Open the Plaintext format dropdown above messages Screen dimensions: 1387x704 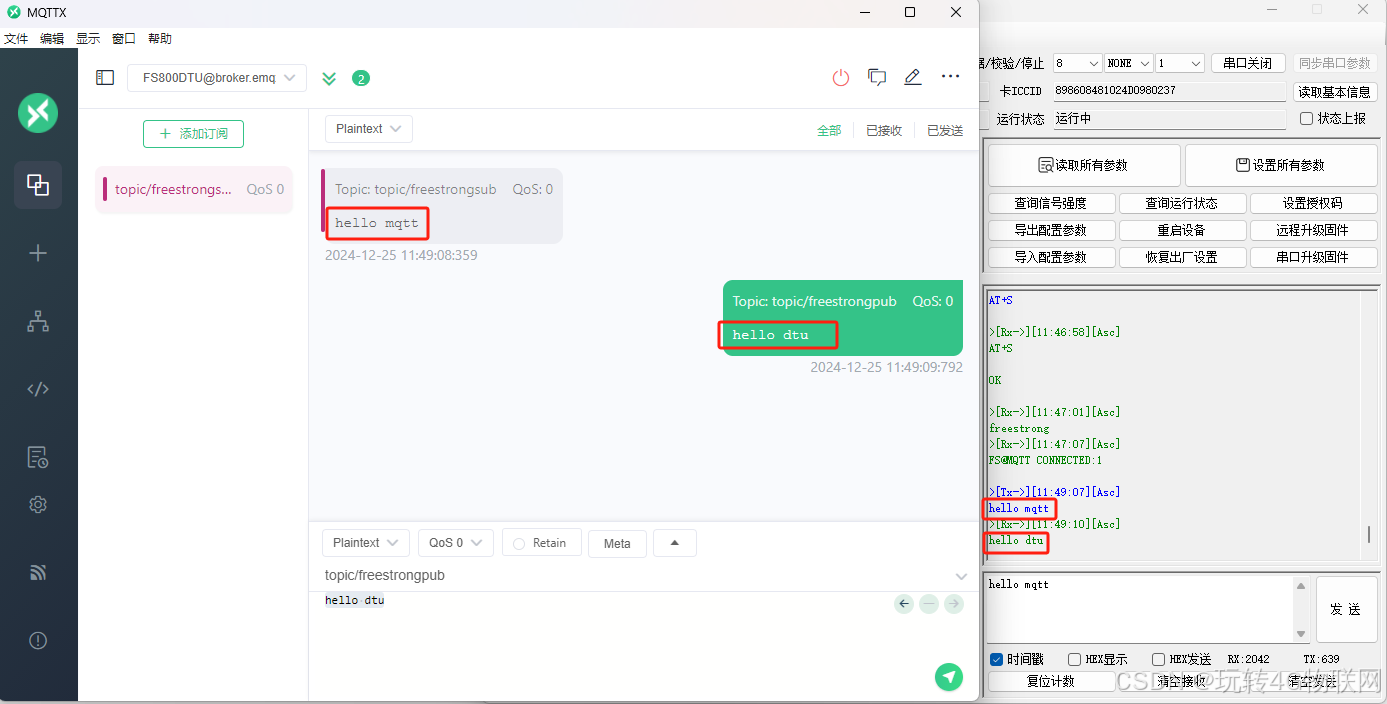[x=368, y=129]
